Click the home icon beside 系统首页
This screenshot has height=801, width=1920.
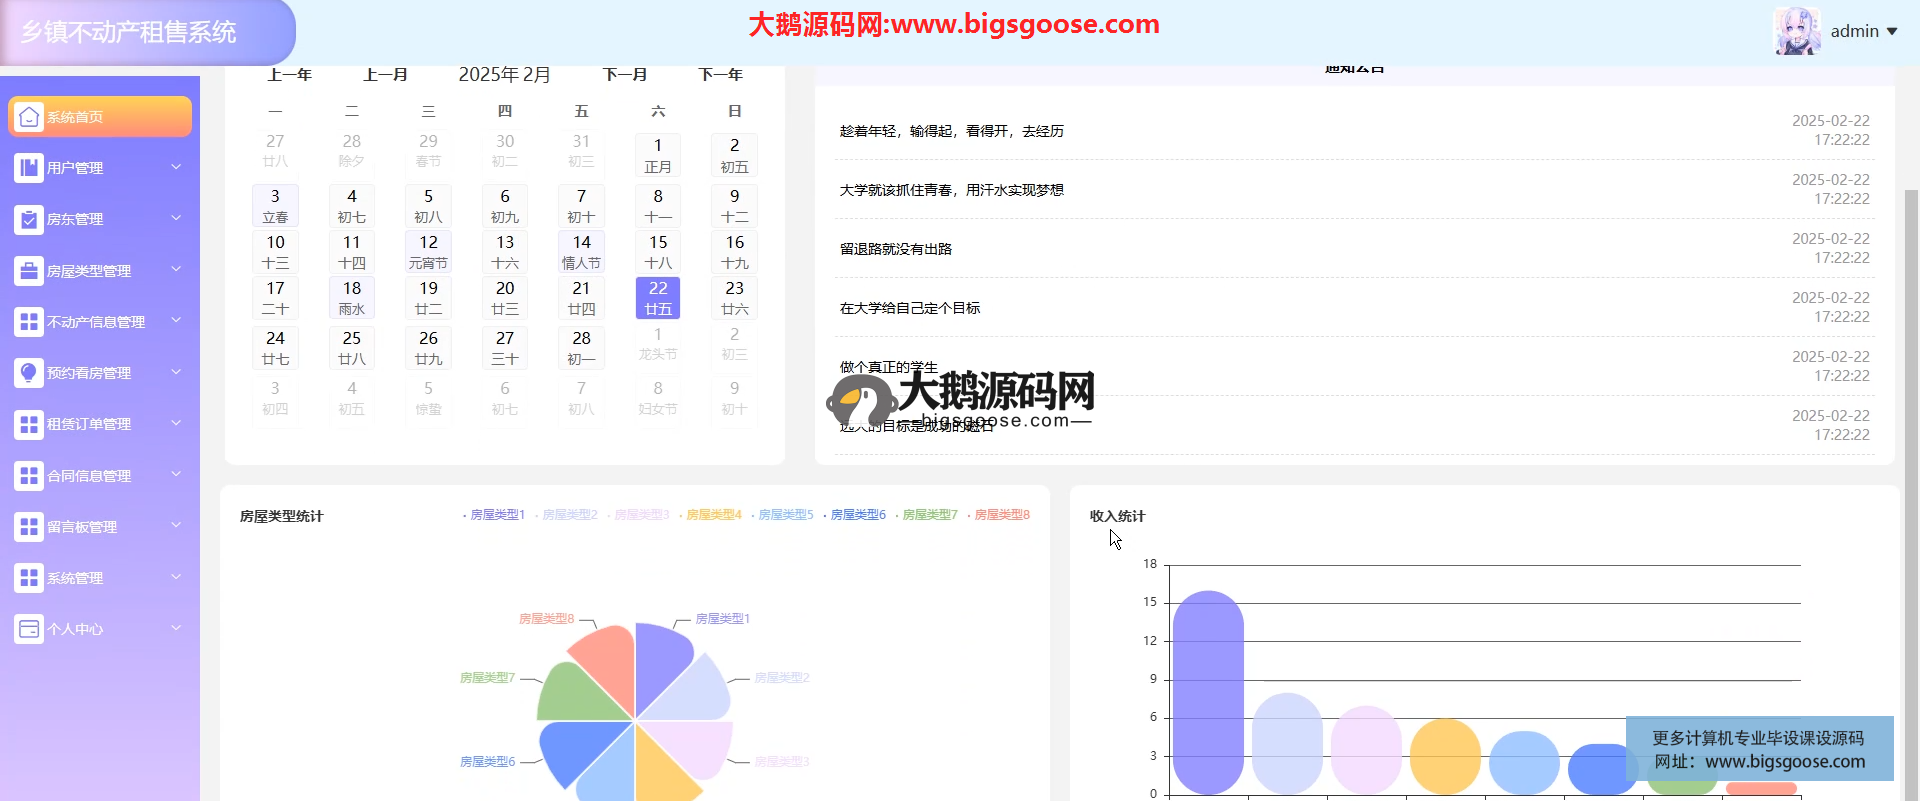pos(29,117)
